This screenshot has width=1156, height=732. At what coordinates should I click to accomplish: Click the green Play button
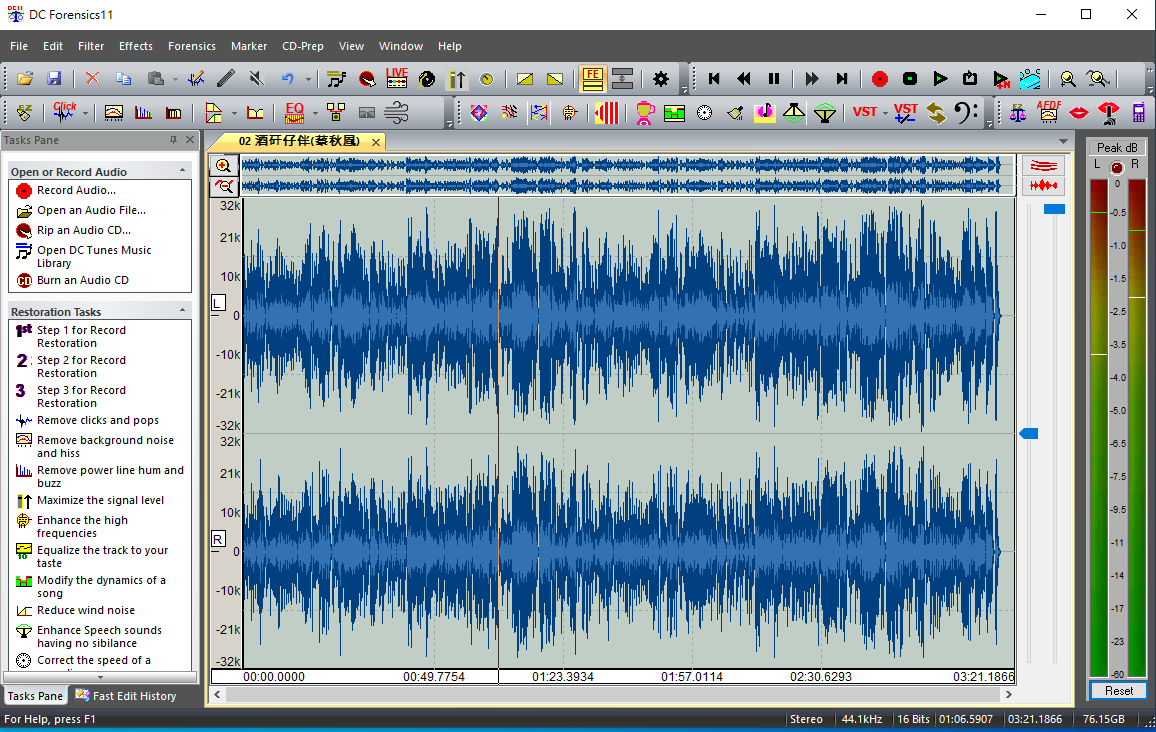pyautogui.click(x=940, y=79)
